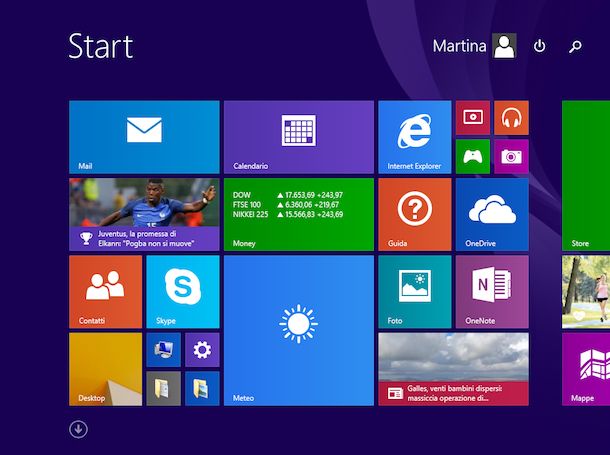The image size is (610, 455).
Task: Click the FTSE 100 index row
Action: pos(286,205)
